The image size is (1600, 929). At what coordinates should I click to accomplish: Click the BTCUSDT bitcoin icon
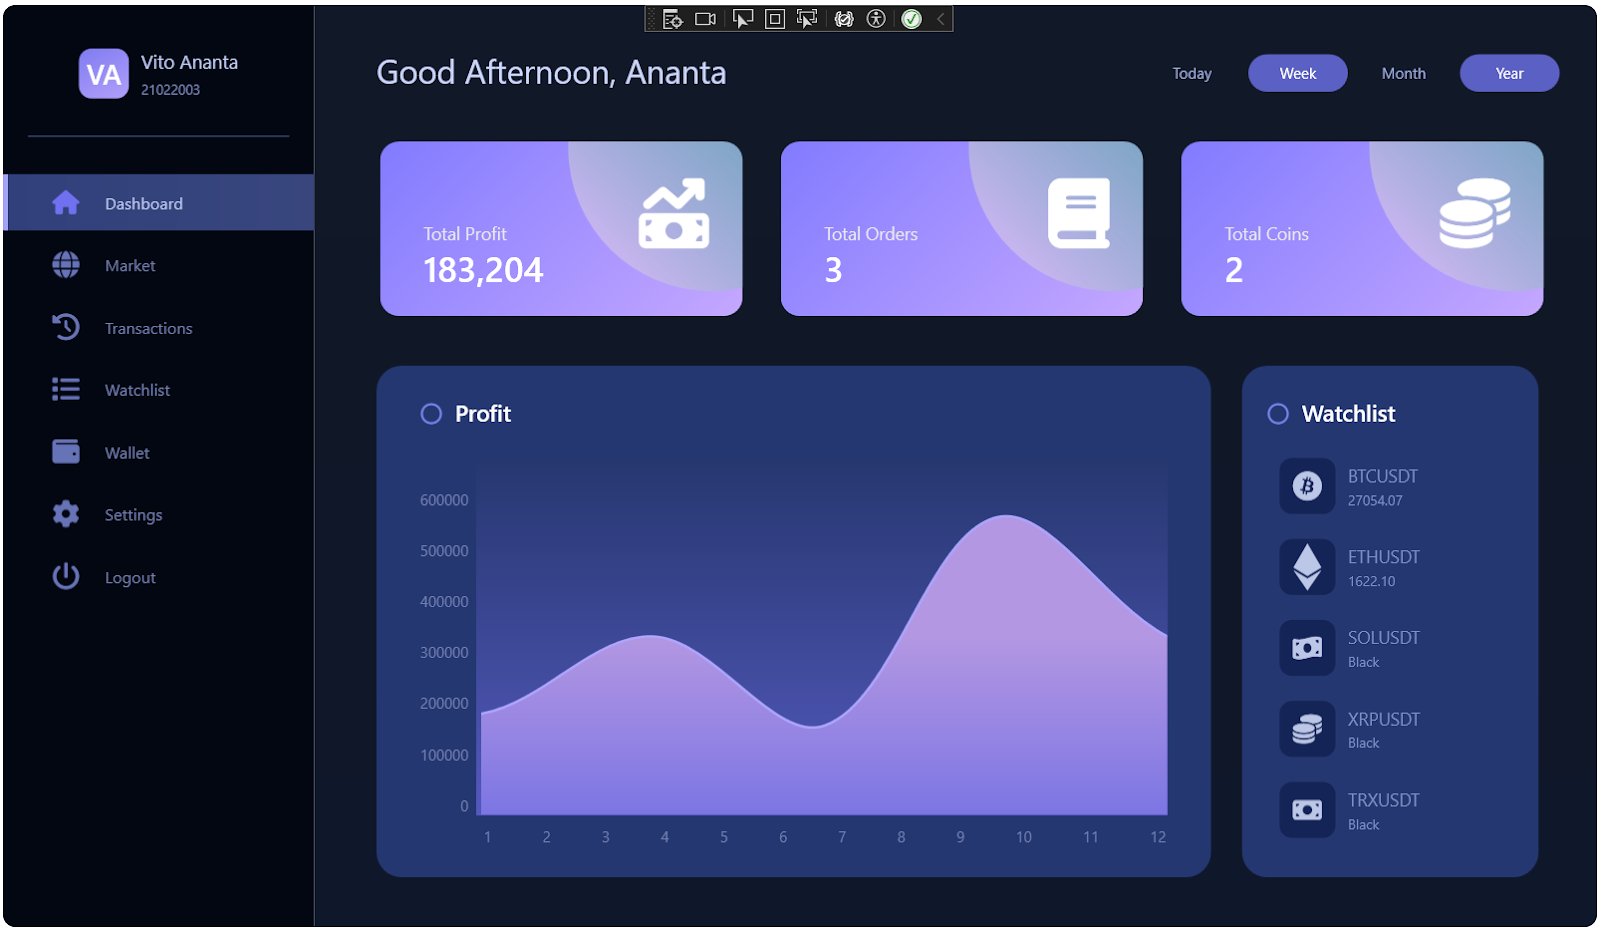[1307, 486]
